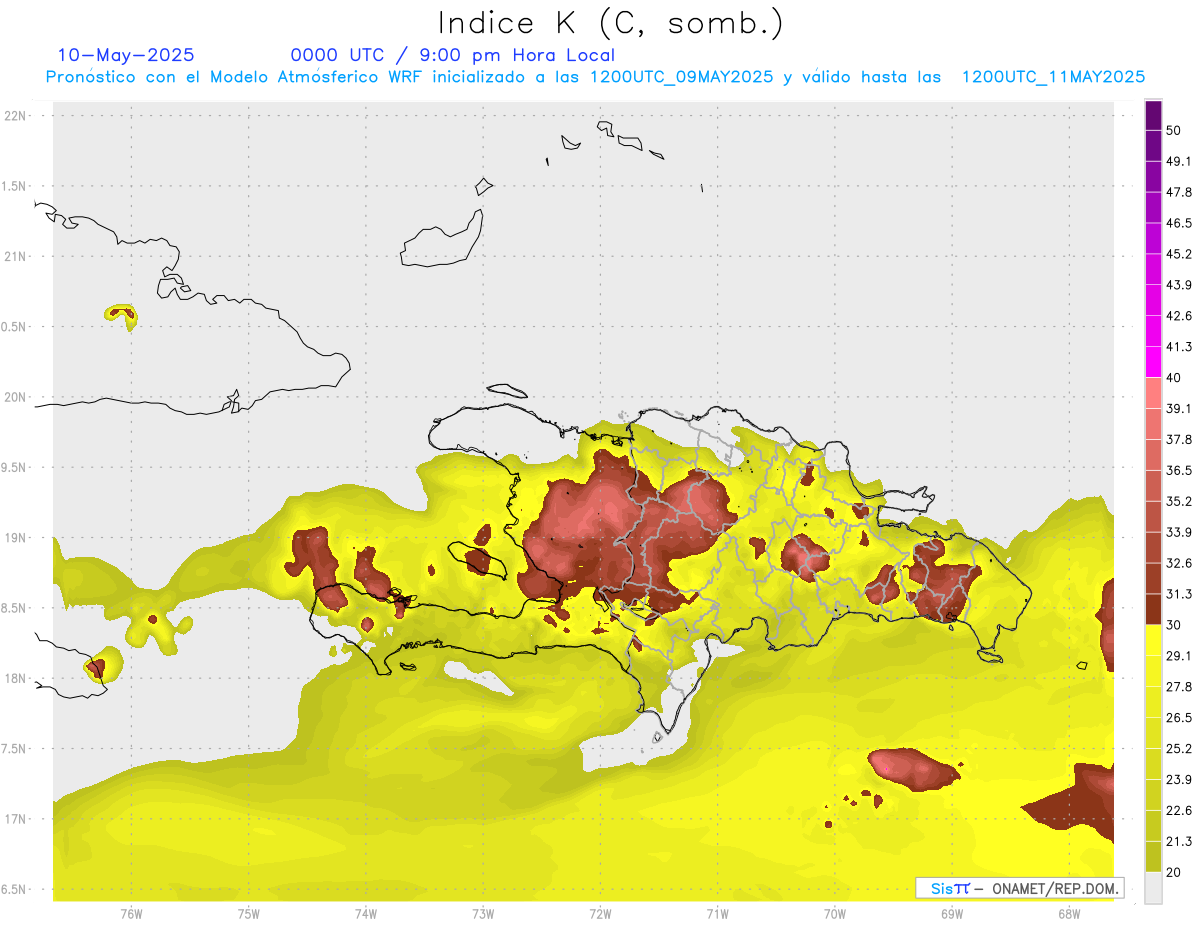Click the '72W' longitude label

pos(600,914)
